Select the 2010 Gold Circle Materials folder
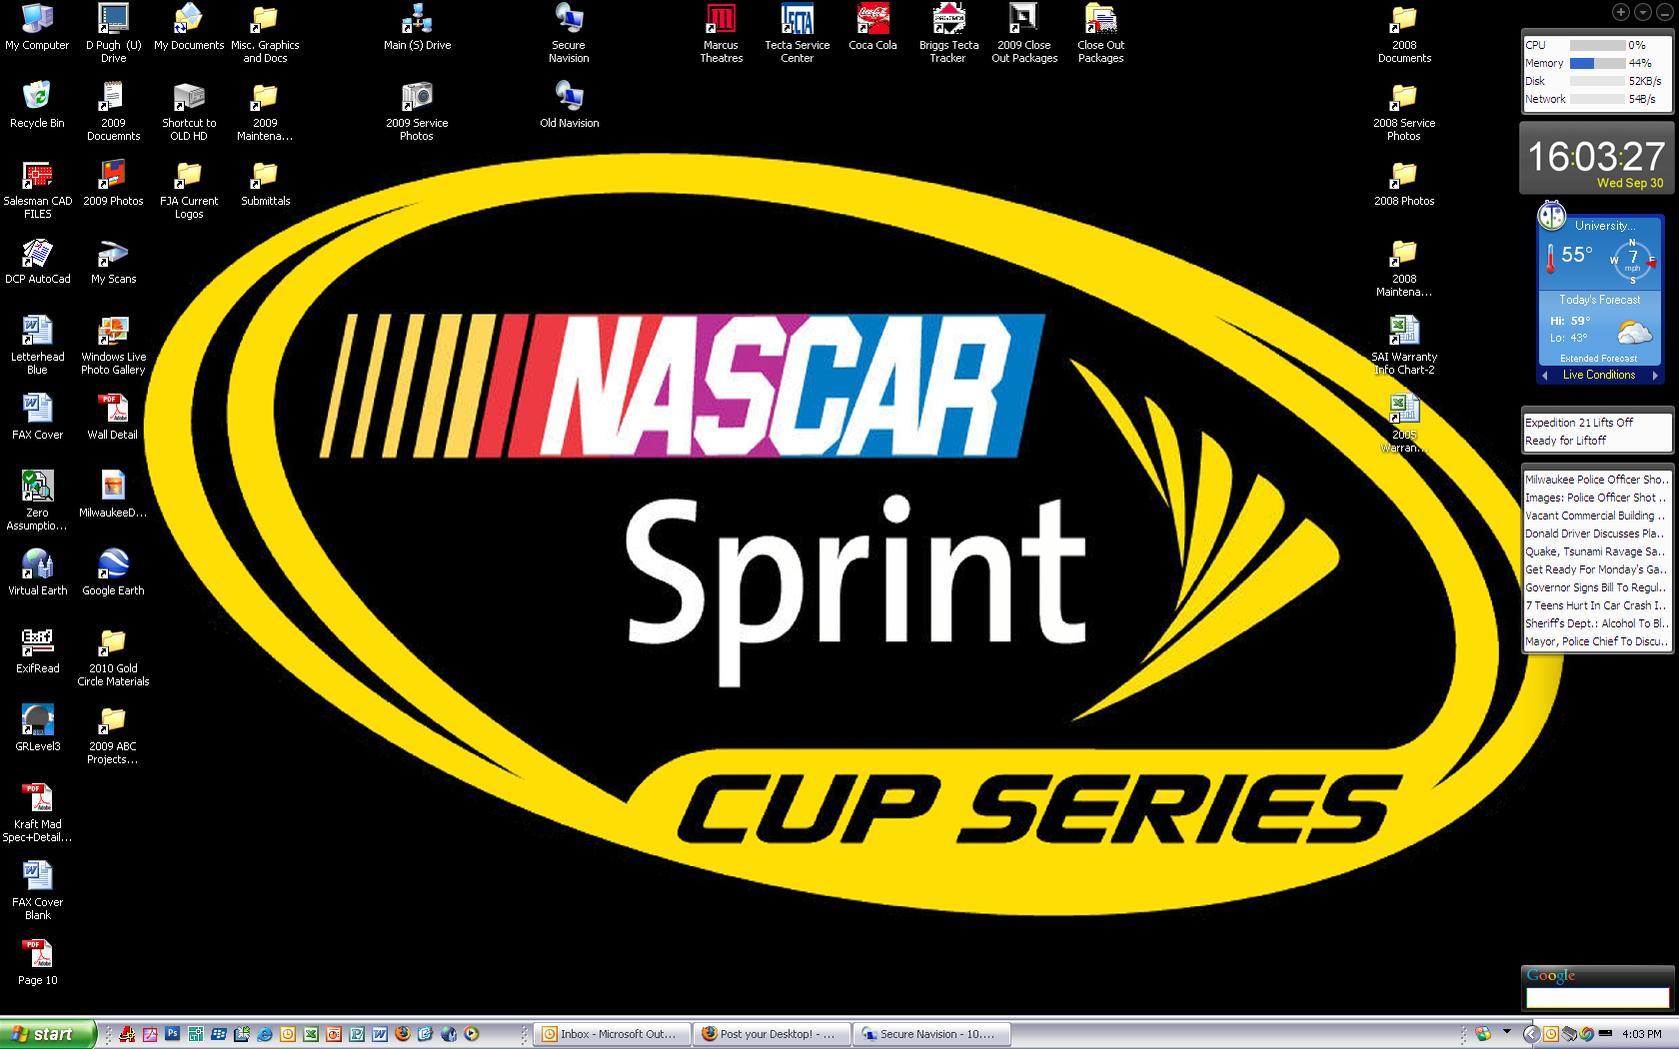The width and height of the screenshot is (1679, 1049). point(113,657)
